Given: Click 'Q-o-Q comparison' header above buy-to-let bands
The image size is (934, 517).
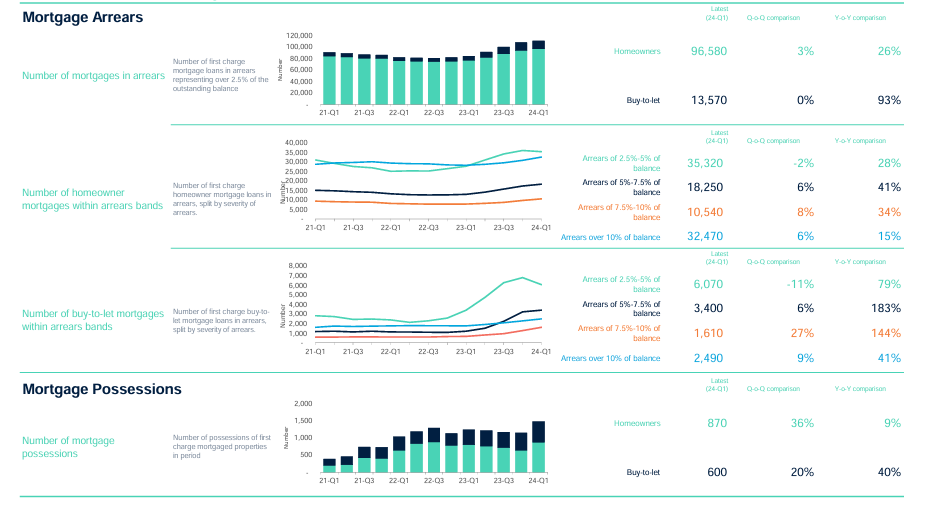Looking at the screenshot, I should click(x=773, y=262).
